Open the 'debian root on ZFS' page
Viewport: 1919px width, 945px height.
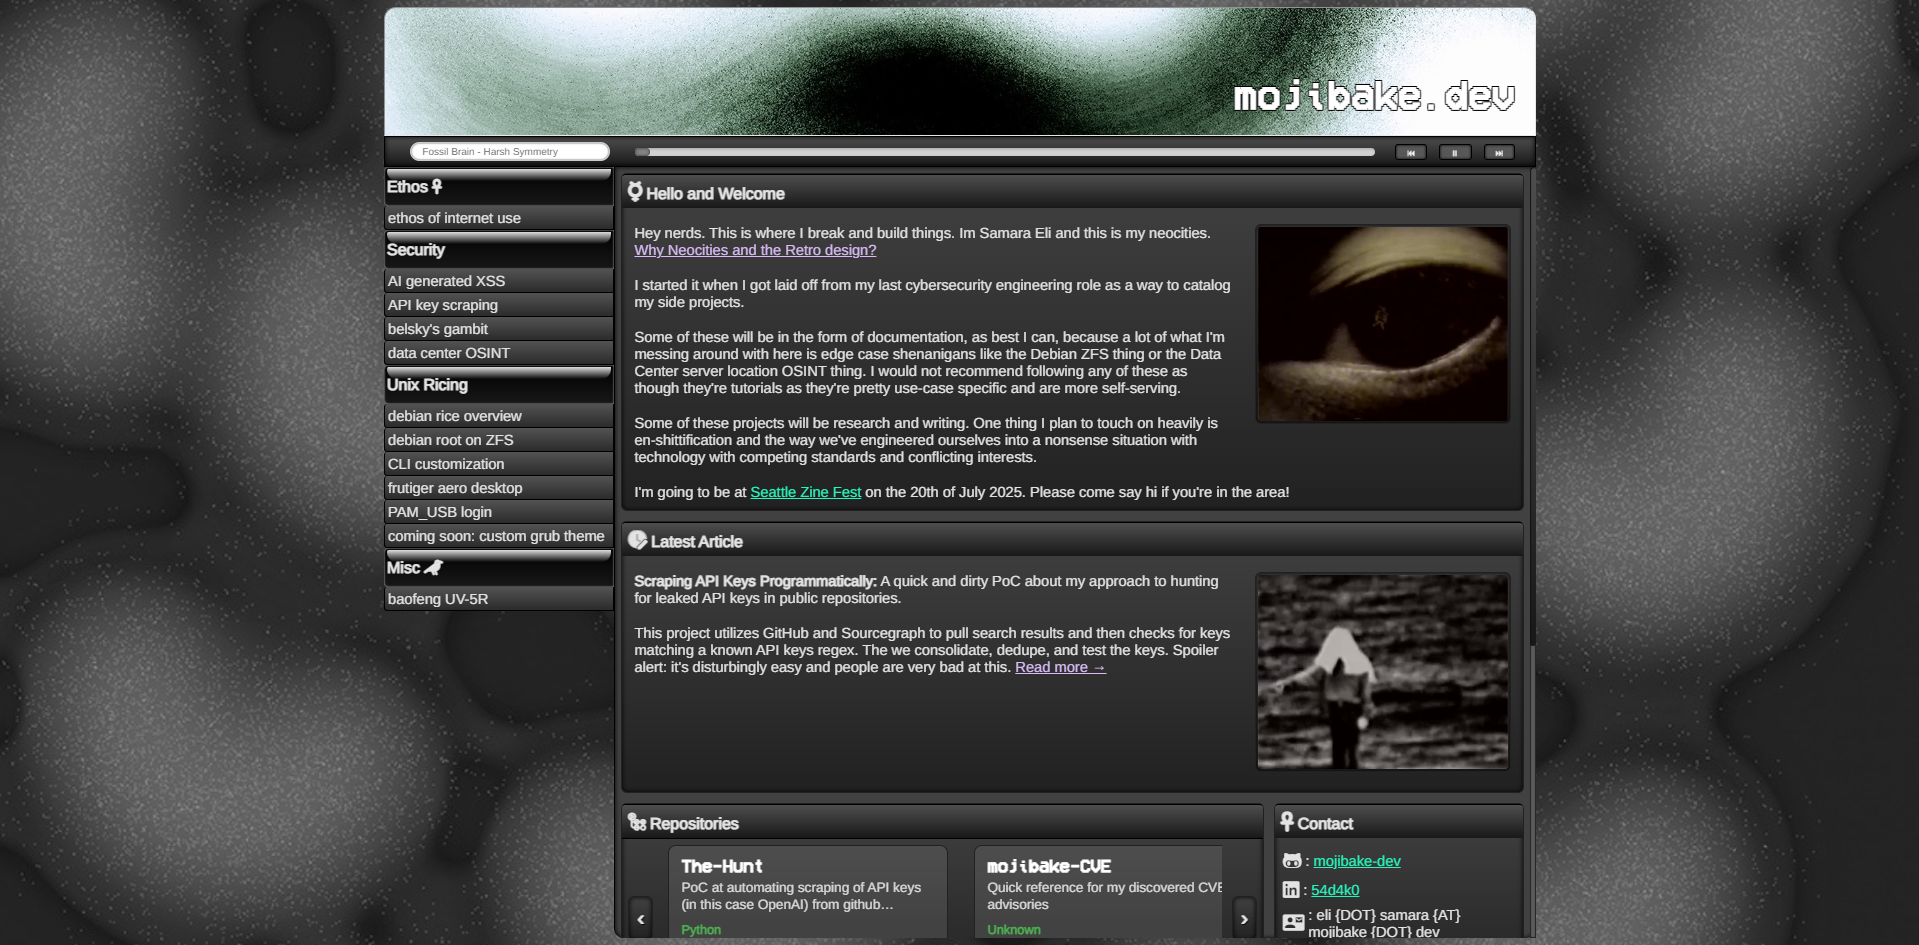pos(499,440)
